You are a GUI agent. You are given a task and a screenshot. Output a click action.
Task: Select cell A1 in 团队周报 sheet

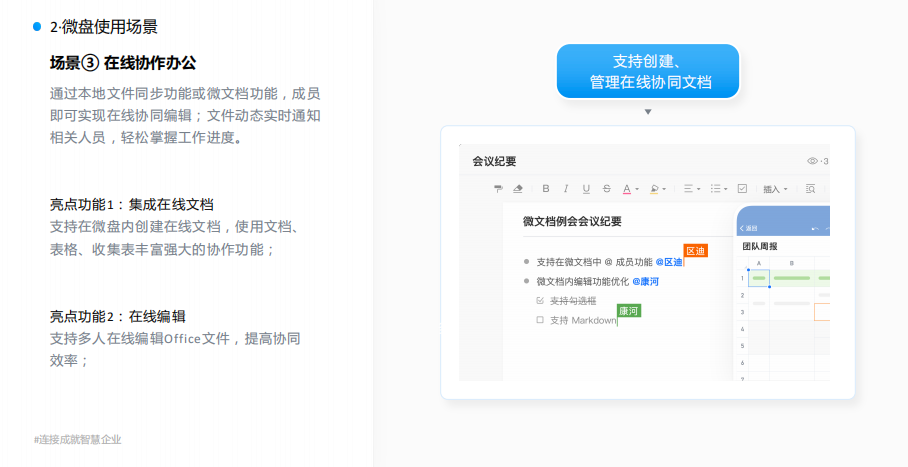click(x=759, y=277)
